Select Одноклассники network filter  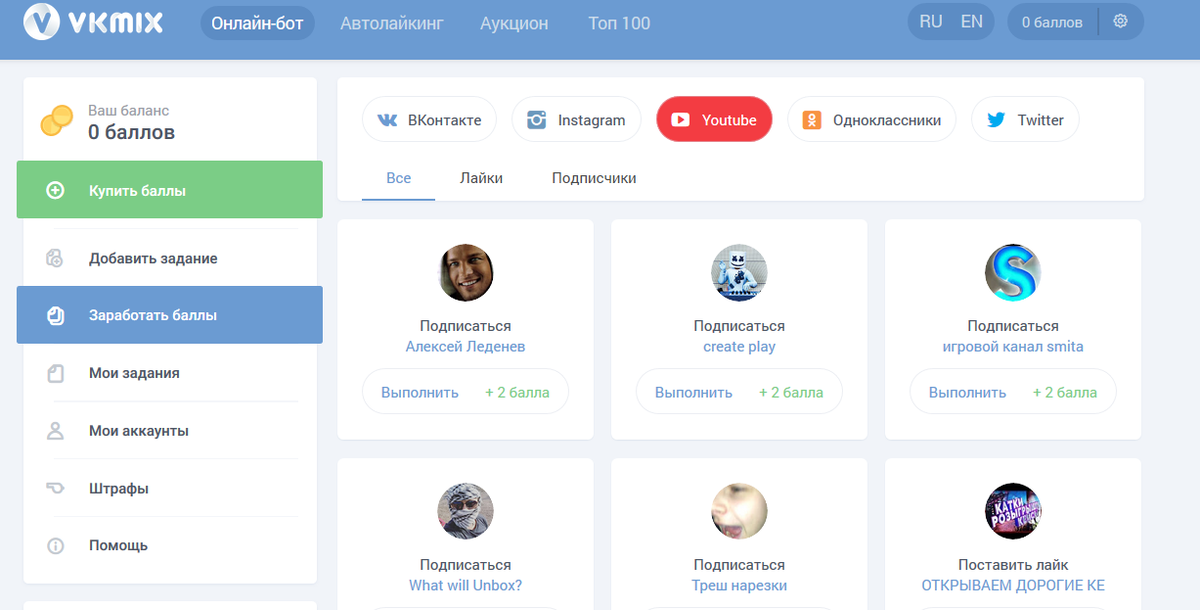pyautogui.click(x=872, y=120)
